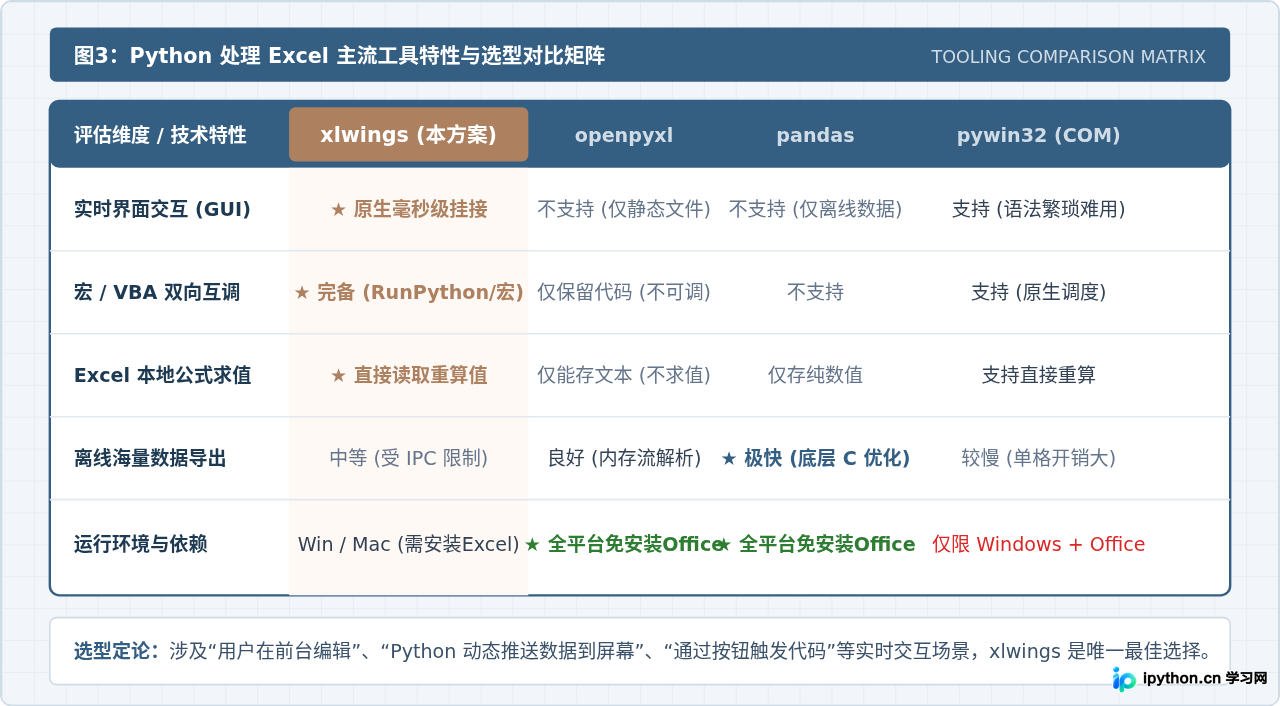Click the 仅存纯数值 cell

(815, 375)
